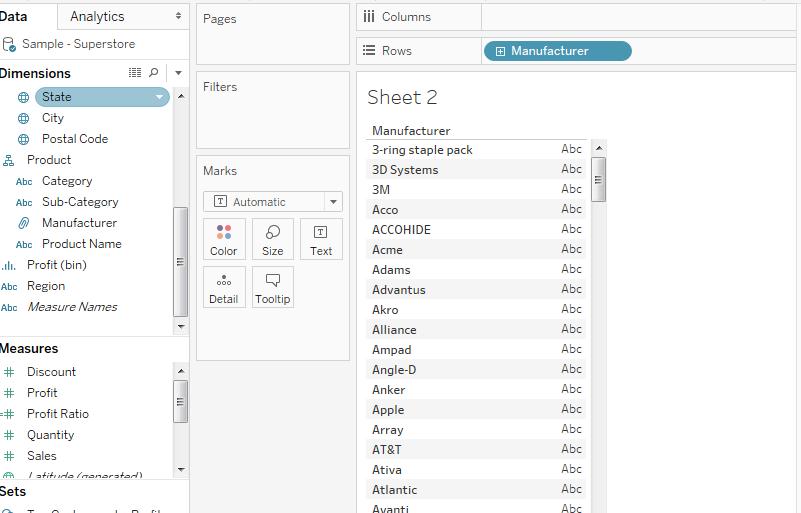Click the view-as-list icon in Dimensions

click(135, 73)
